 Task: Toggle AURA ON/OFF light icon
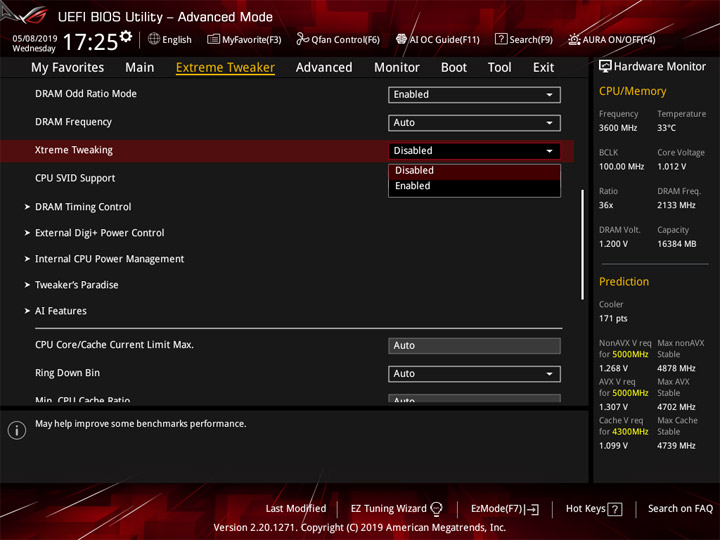[574, 39]
